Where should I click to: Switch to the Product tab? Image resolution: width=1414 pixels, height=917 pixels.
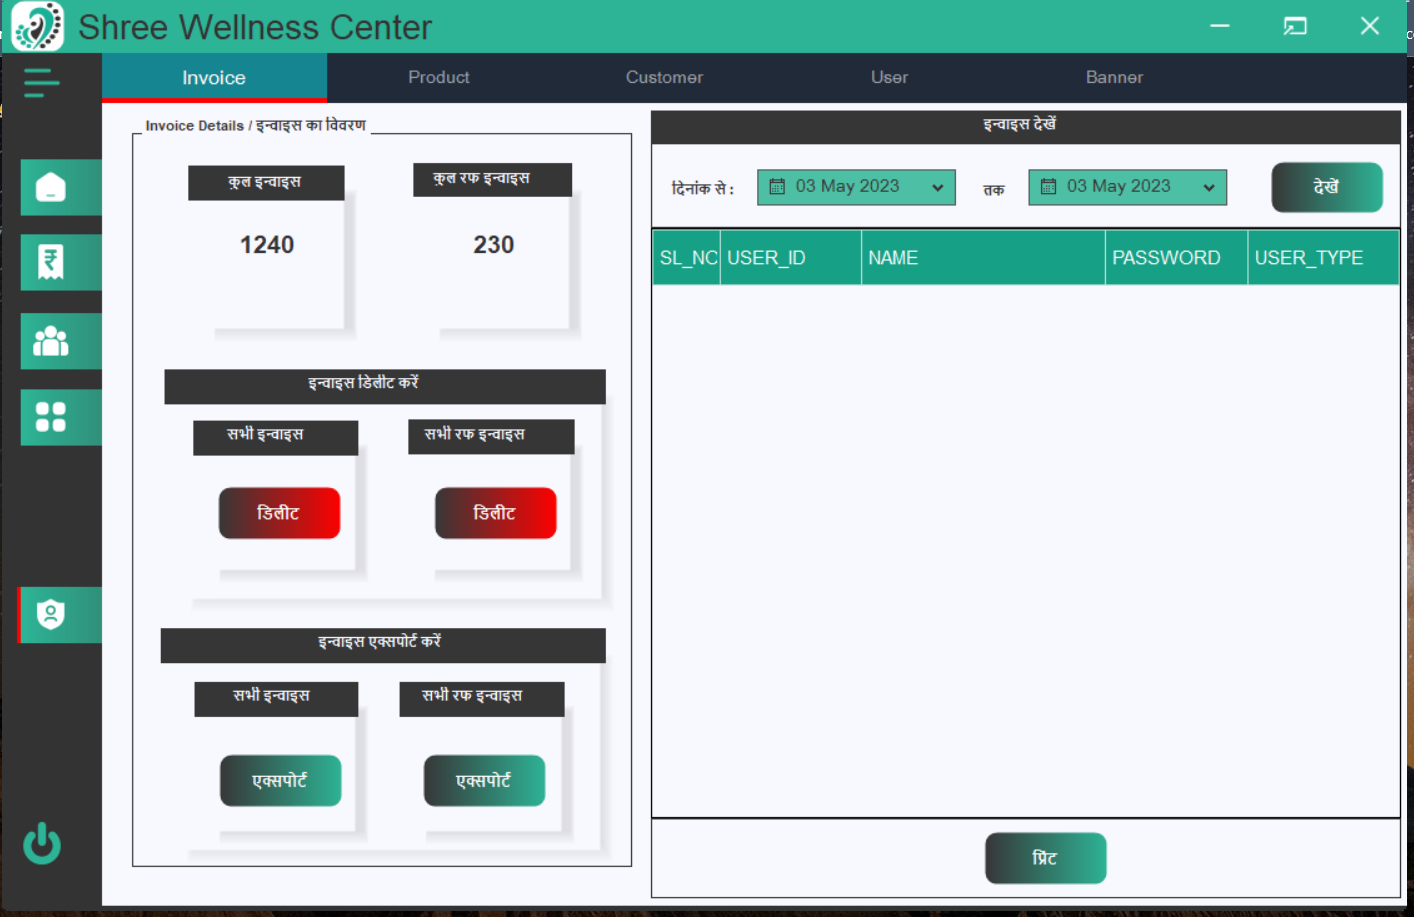coord(439,77)
